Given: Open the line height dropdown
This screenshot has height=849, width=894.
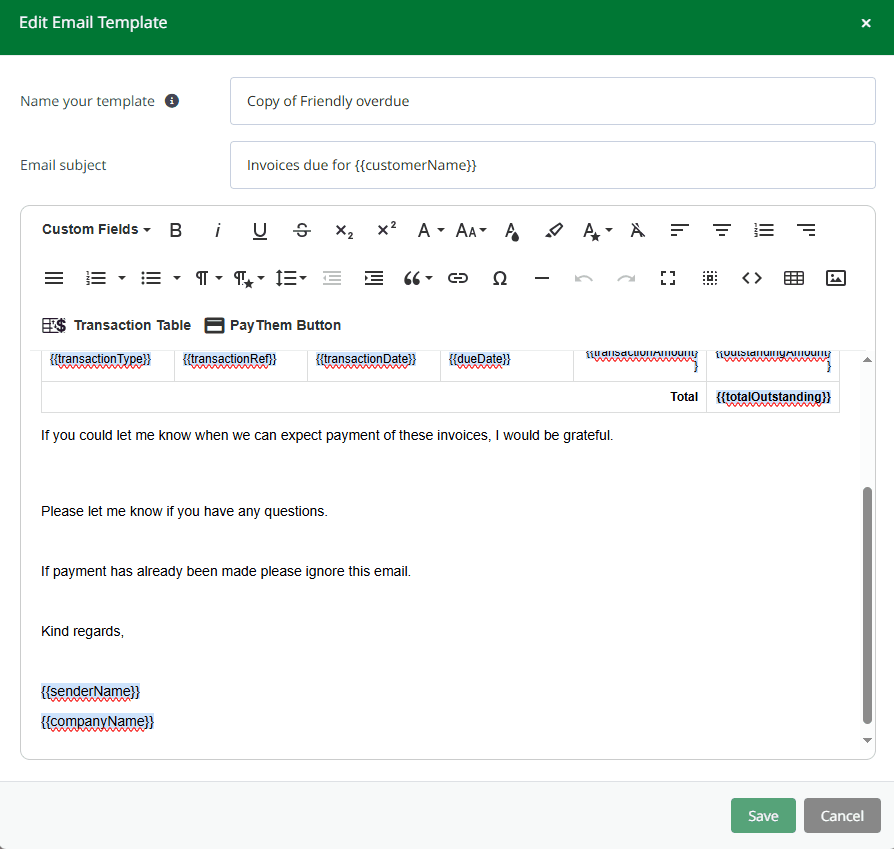Looking at the screenshot, I should 291,278.
